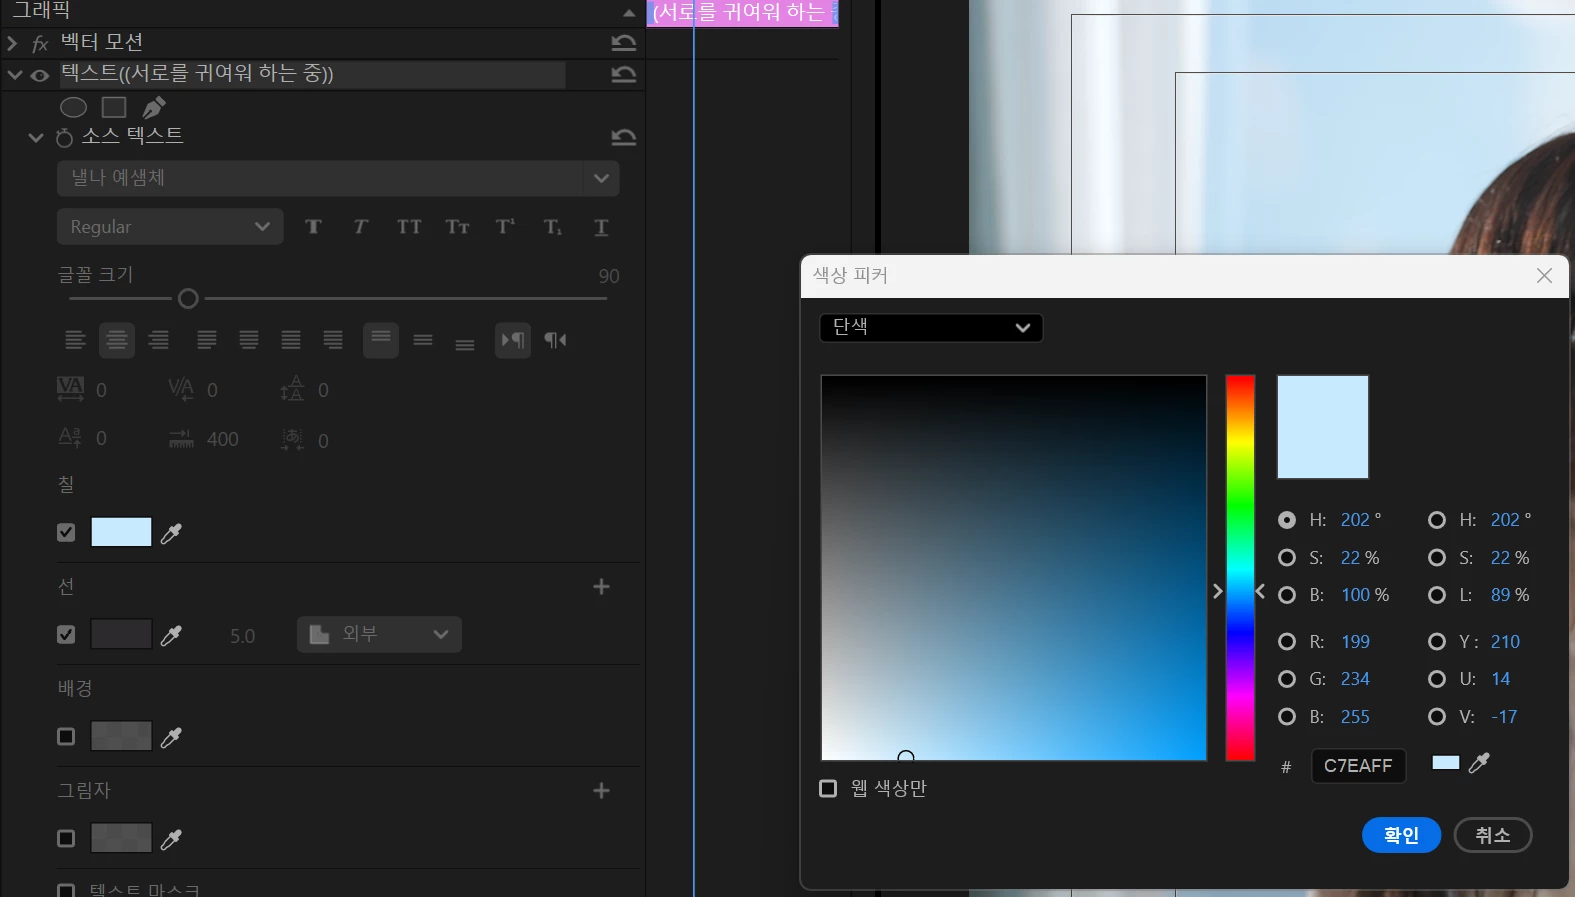Reset the Vector Motion (벡터 모션) effect
1575x897 pixels.
[623, 42]
